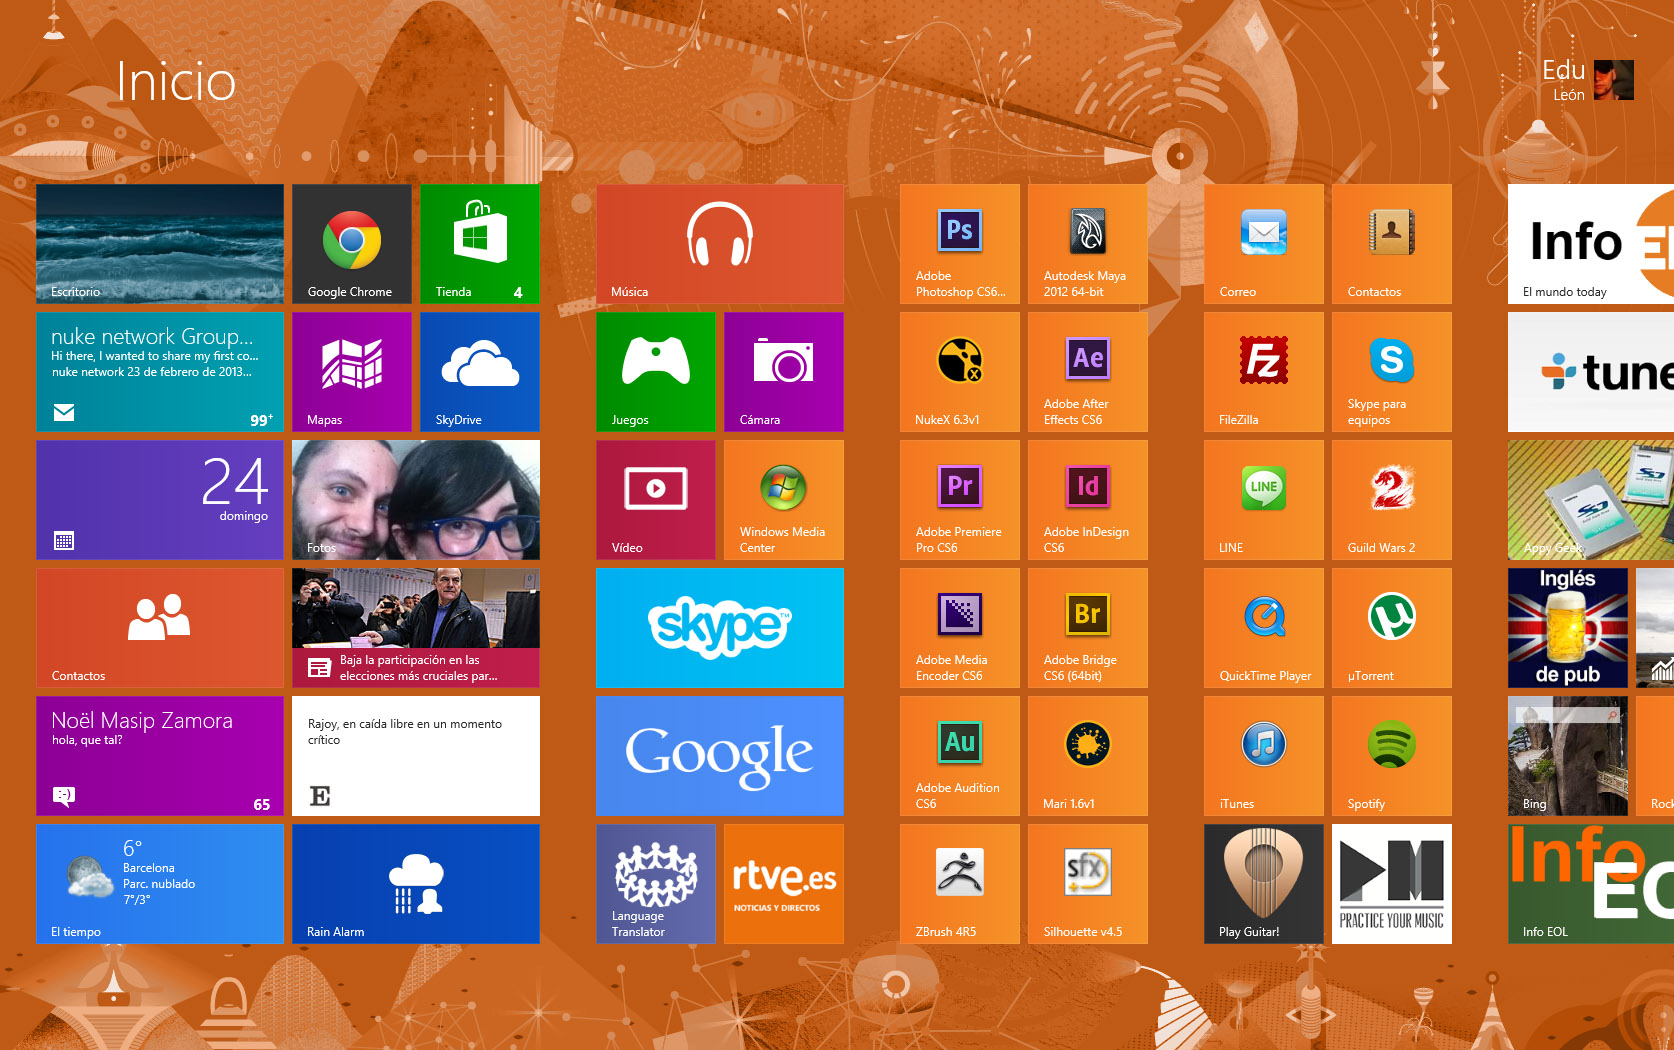Viewport: 1674px width, 1050px height.
Task: Open the Correo mail tile
Action: click(1263, 244)
